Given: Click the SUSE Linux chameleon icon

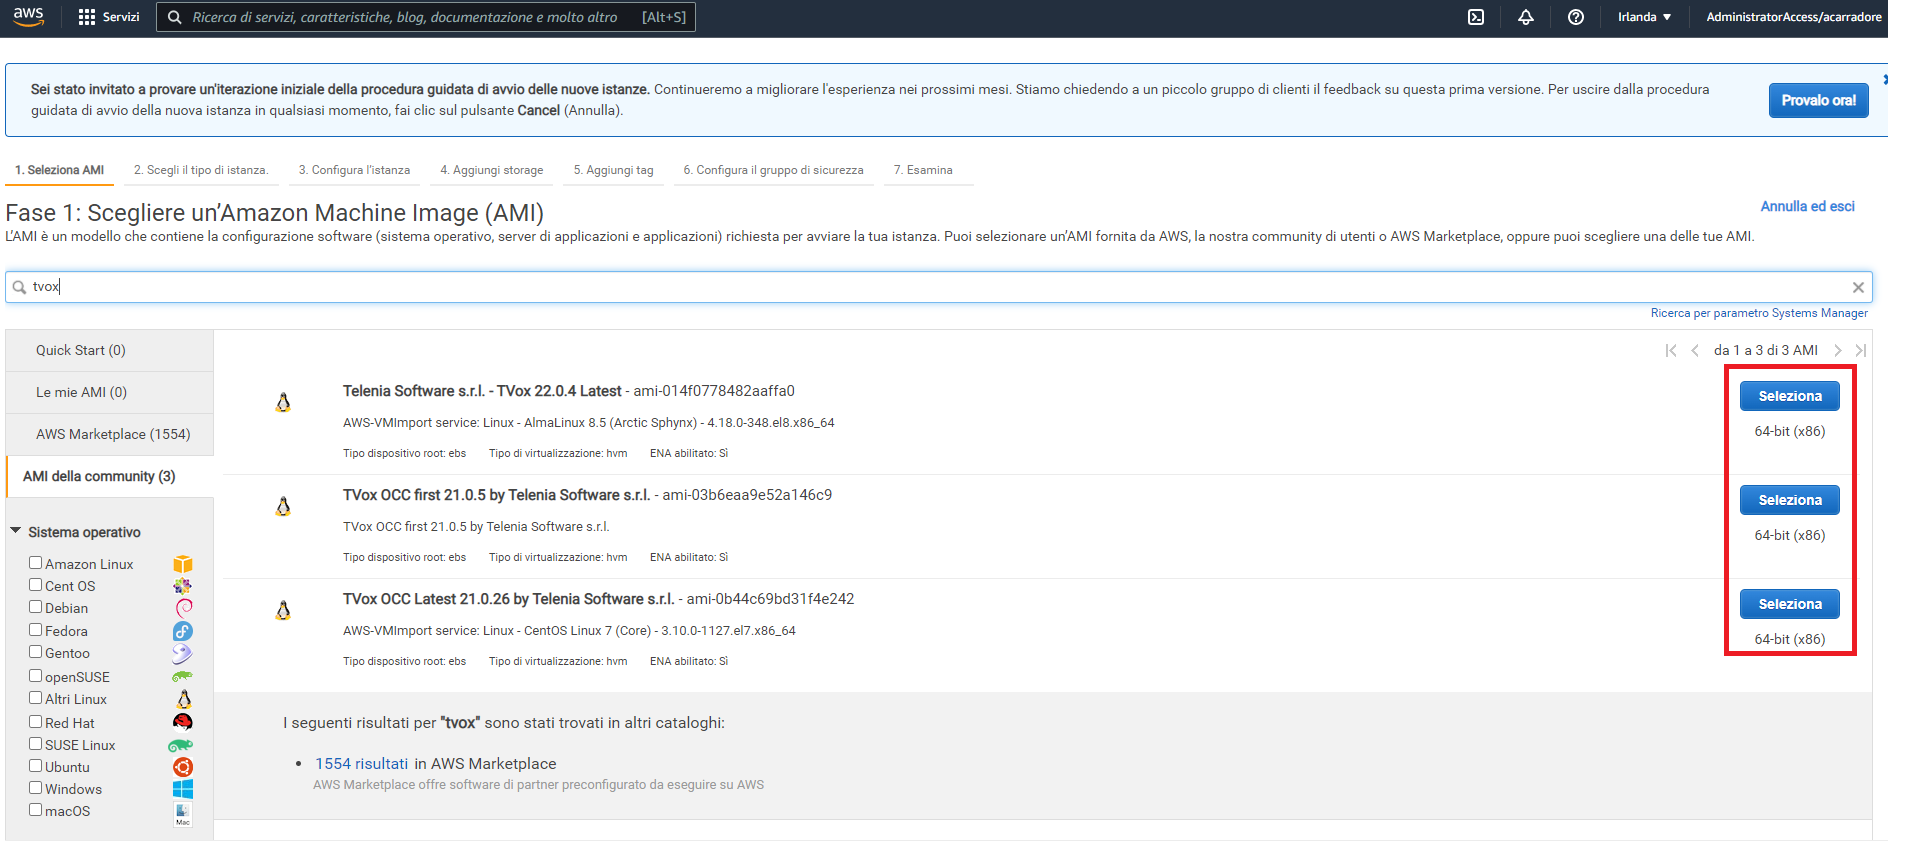Looking at the screenshot, I should click(x=180, y=745).
